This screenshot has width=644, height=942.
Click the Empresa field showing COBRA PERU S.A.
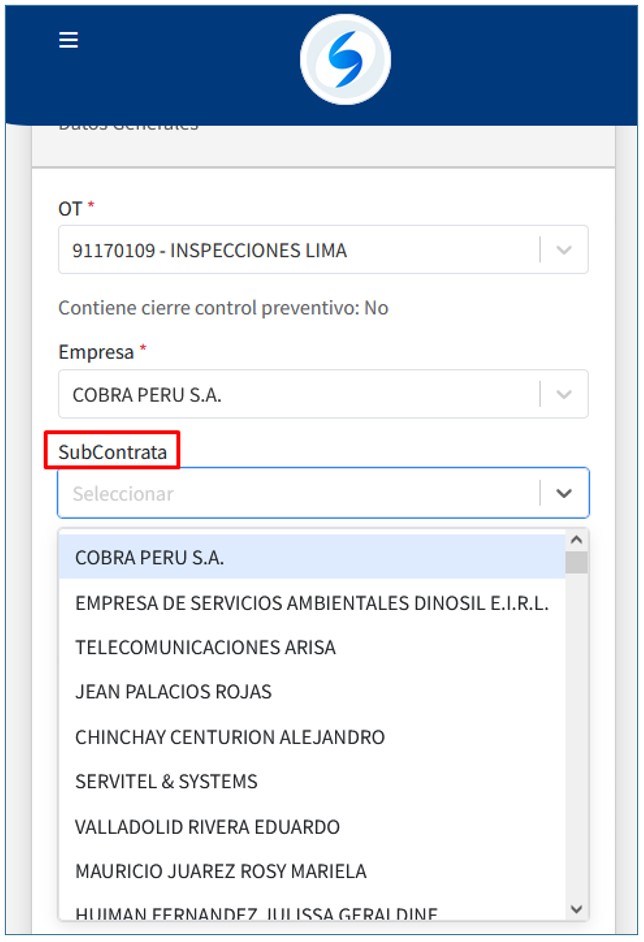tap(300, 395)
